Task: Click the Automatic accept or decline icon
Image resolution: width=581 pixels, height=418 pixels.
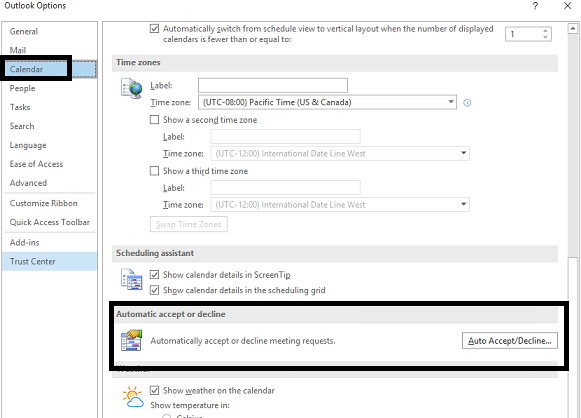Action: click(x=132, y=340)
